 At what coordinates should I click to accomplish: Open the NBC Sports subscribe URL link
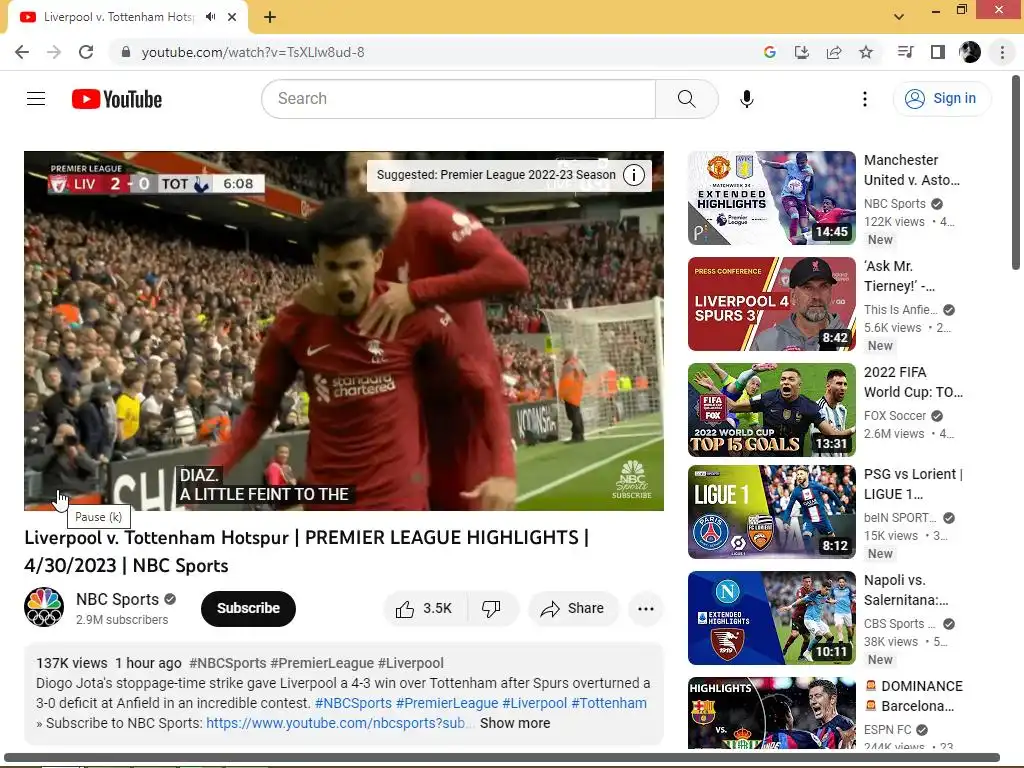coord(339,724)
